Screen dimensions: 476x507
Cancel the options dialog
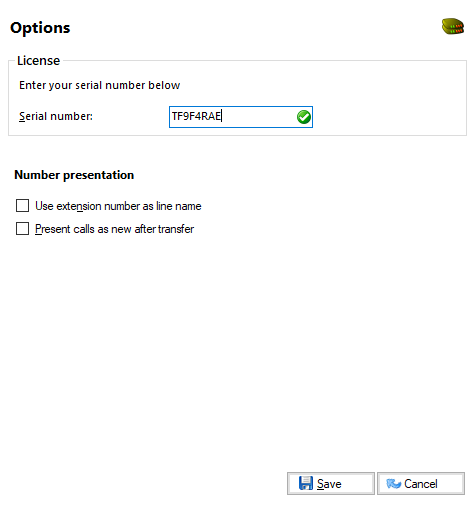(x=421, y=483)
